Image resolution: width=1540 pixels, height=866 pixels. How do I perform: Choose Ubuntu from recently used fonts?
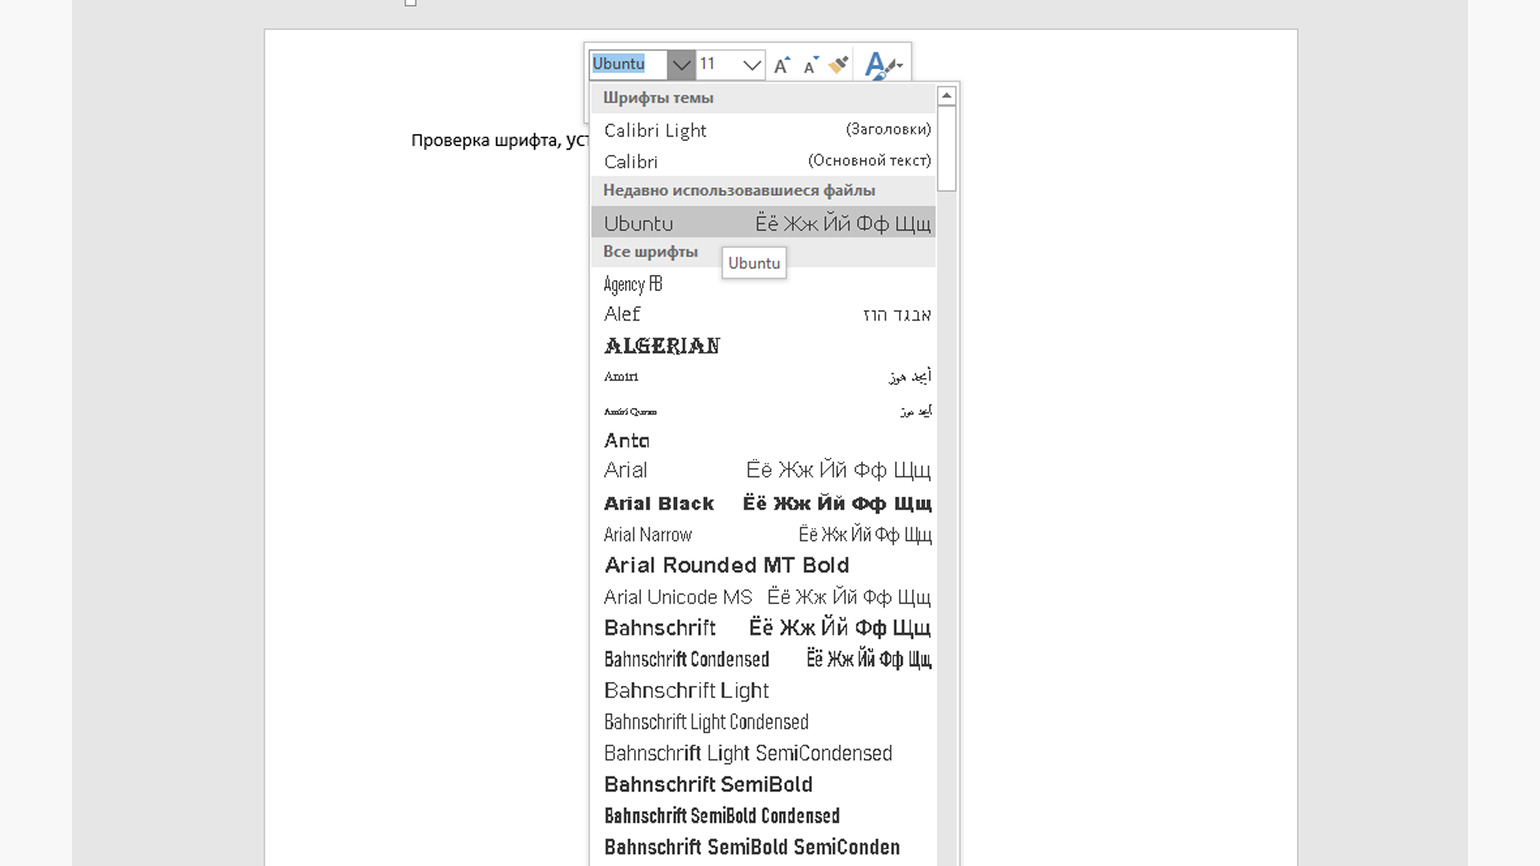pyautogui.click(x=638, y=223)
